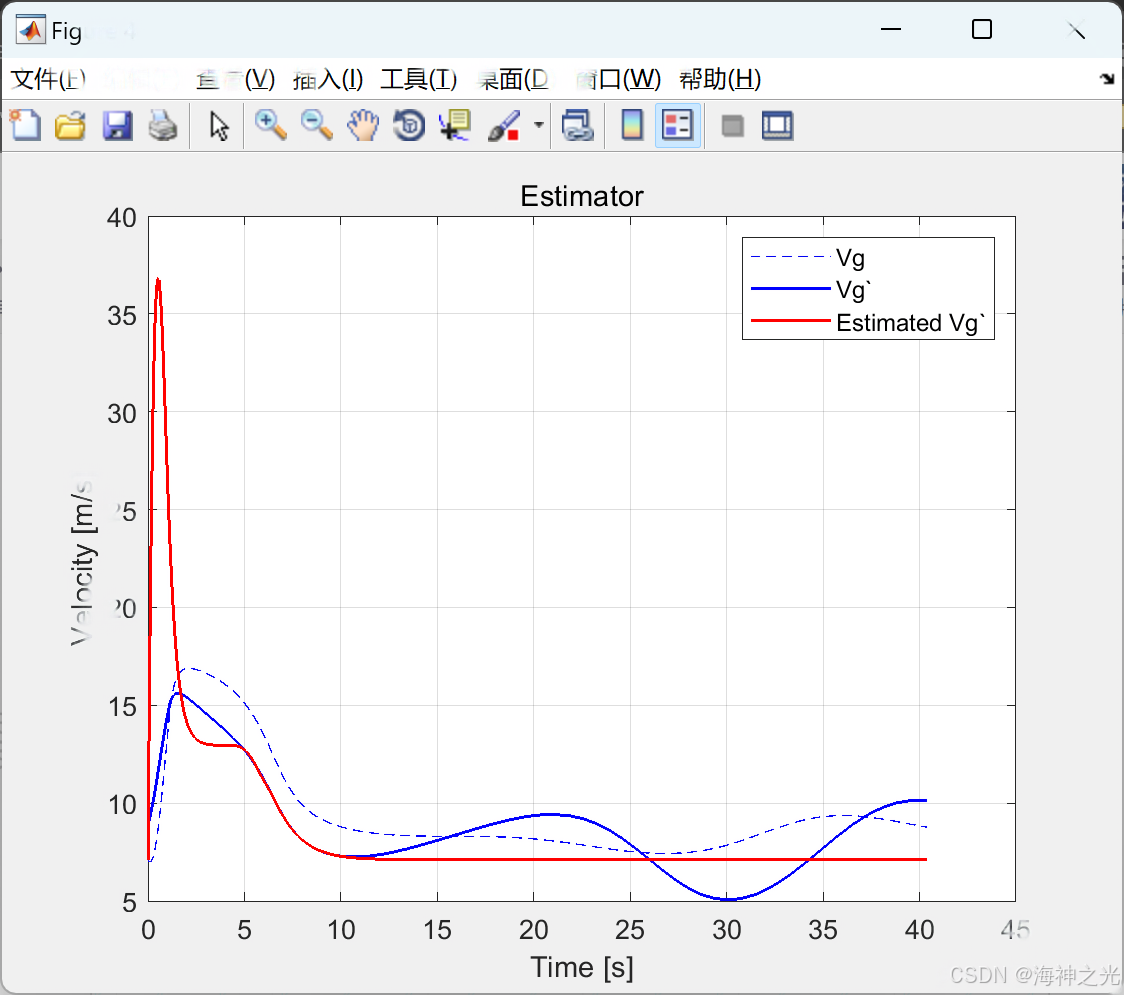The image size is (1124, 995).
Task: Select the Edit Plot arrow tool
Action: (x=219, y=125)
